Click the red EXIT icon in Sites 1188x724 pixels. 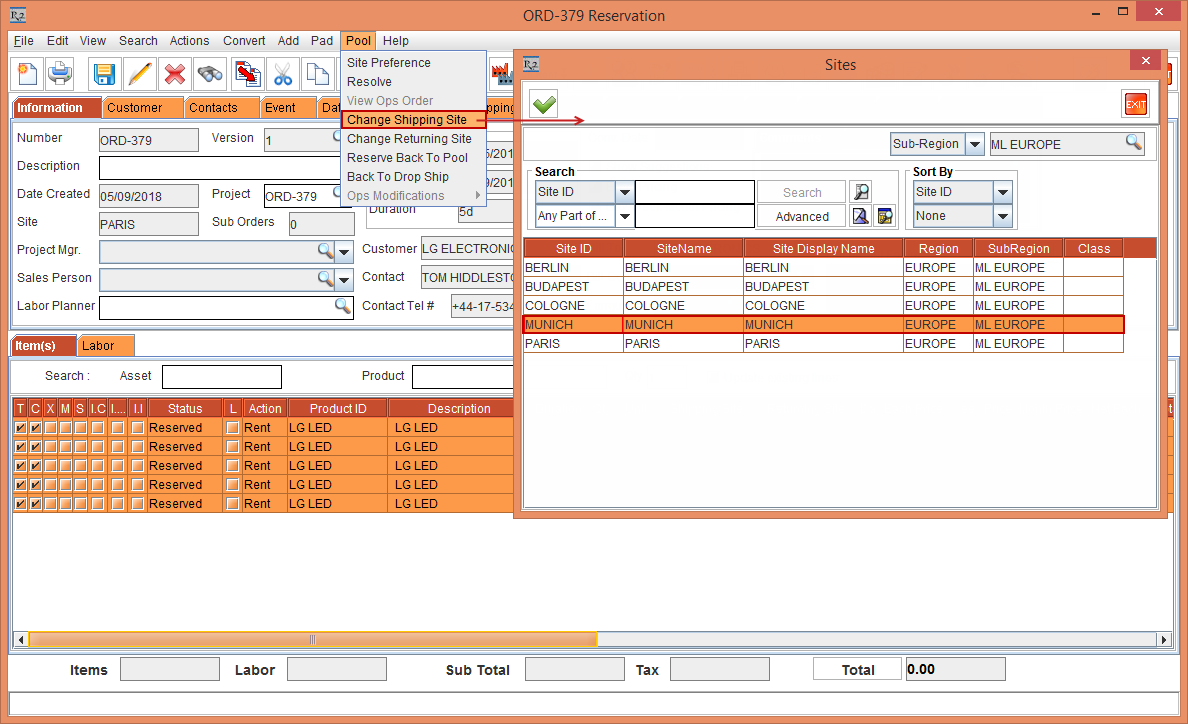pos(1135,104)
